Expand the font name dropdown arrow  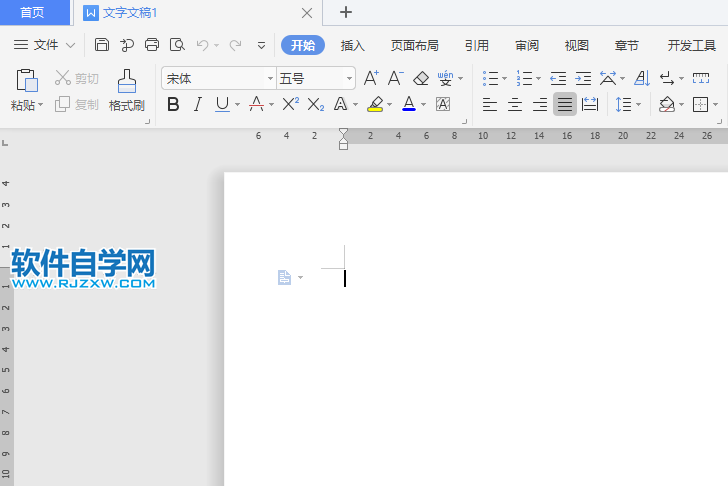click(270, 78)
